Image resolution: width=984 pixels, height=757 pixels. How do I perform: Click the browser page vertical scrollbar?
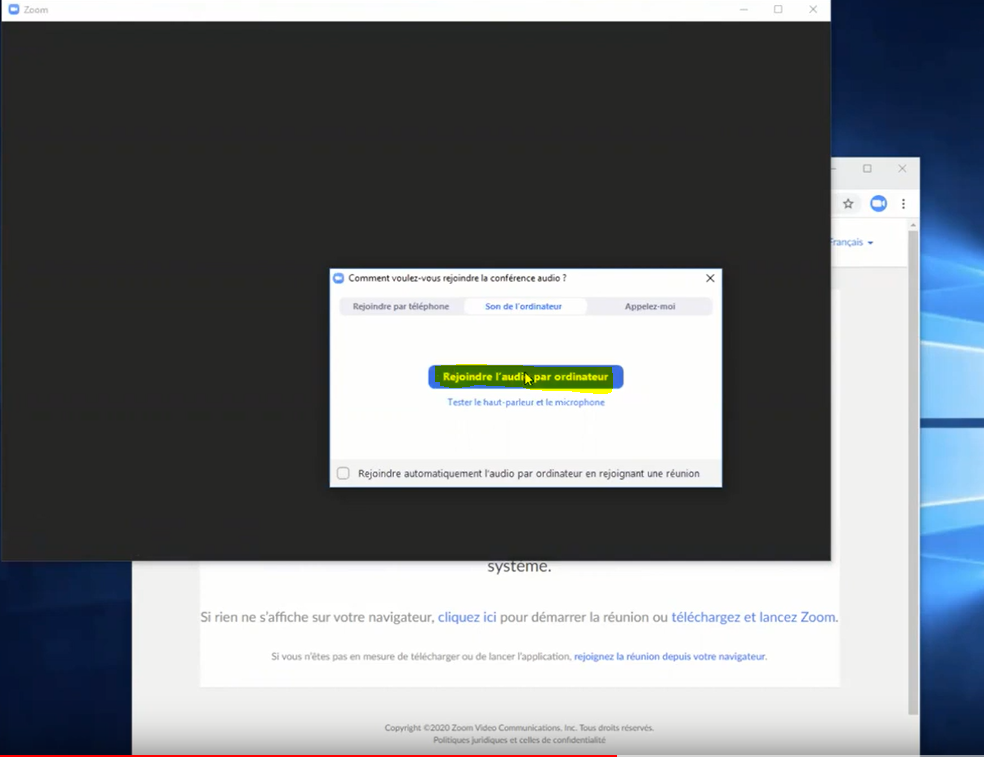pyautogui.click(x=913, y=471)
